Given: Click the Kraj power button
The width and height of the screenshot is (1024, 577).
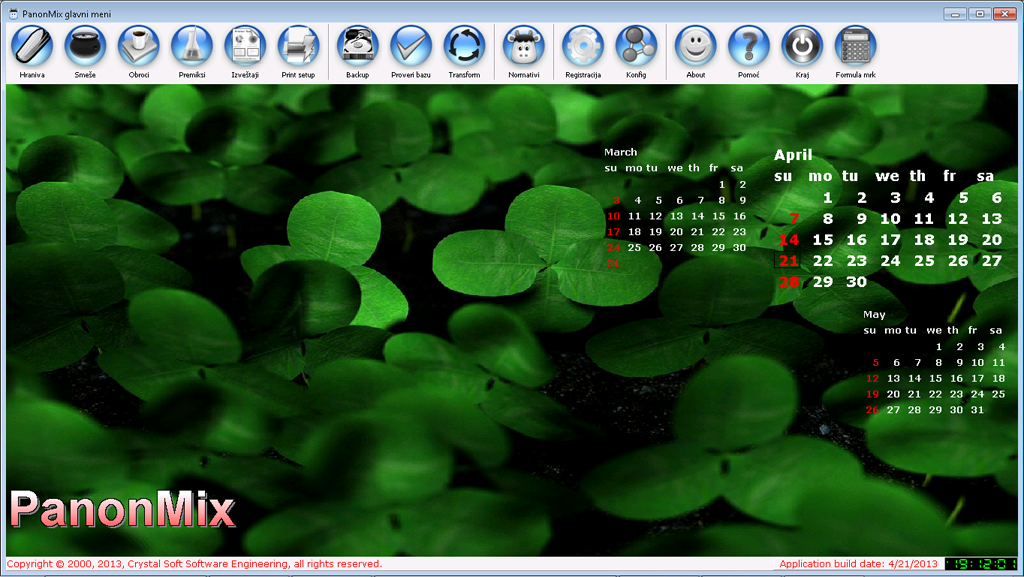Looking at the screenshot, I should click(x=802, y=46).
